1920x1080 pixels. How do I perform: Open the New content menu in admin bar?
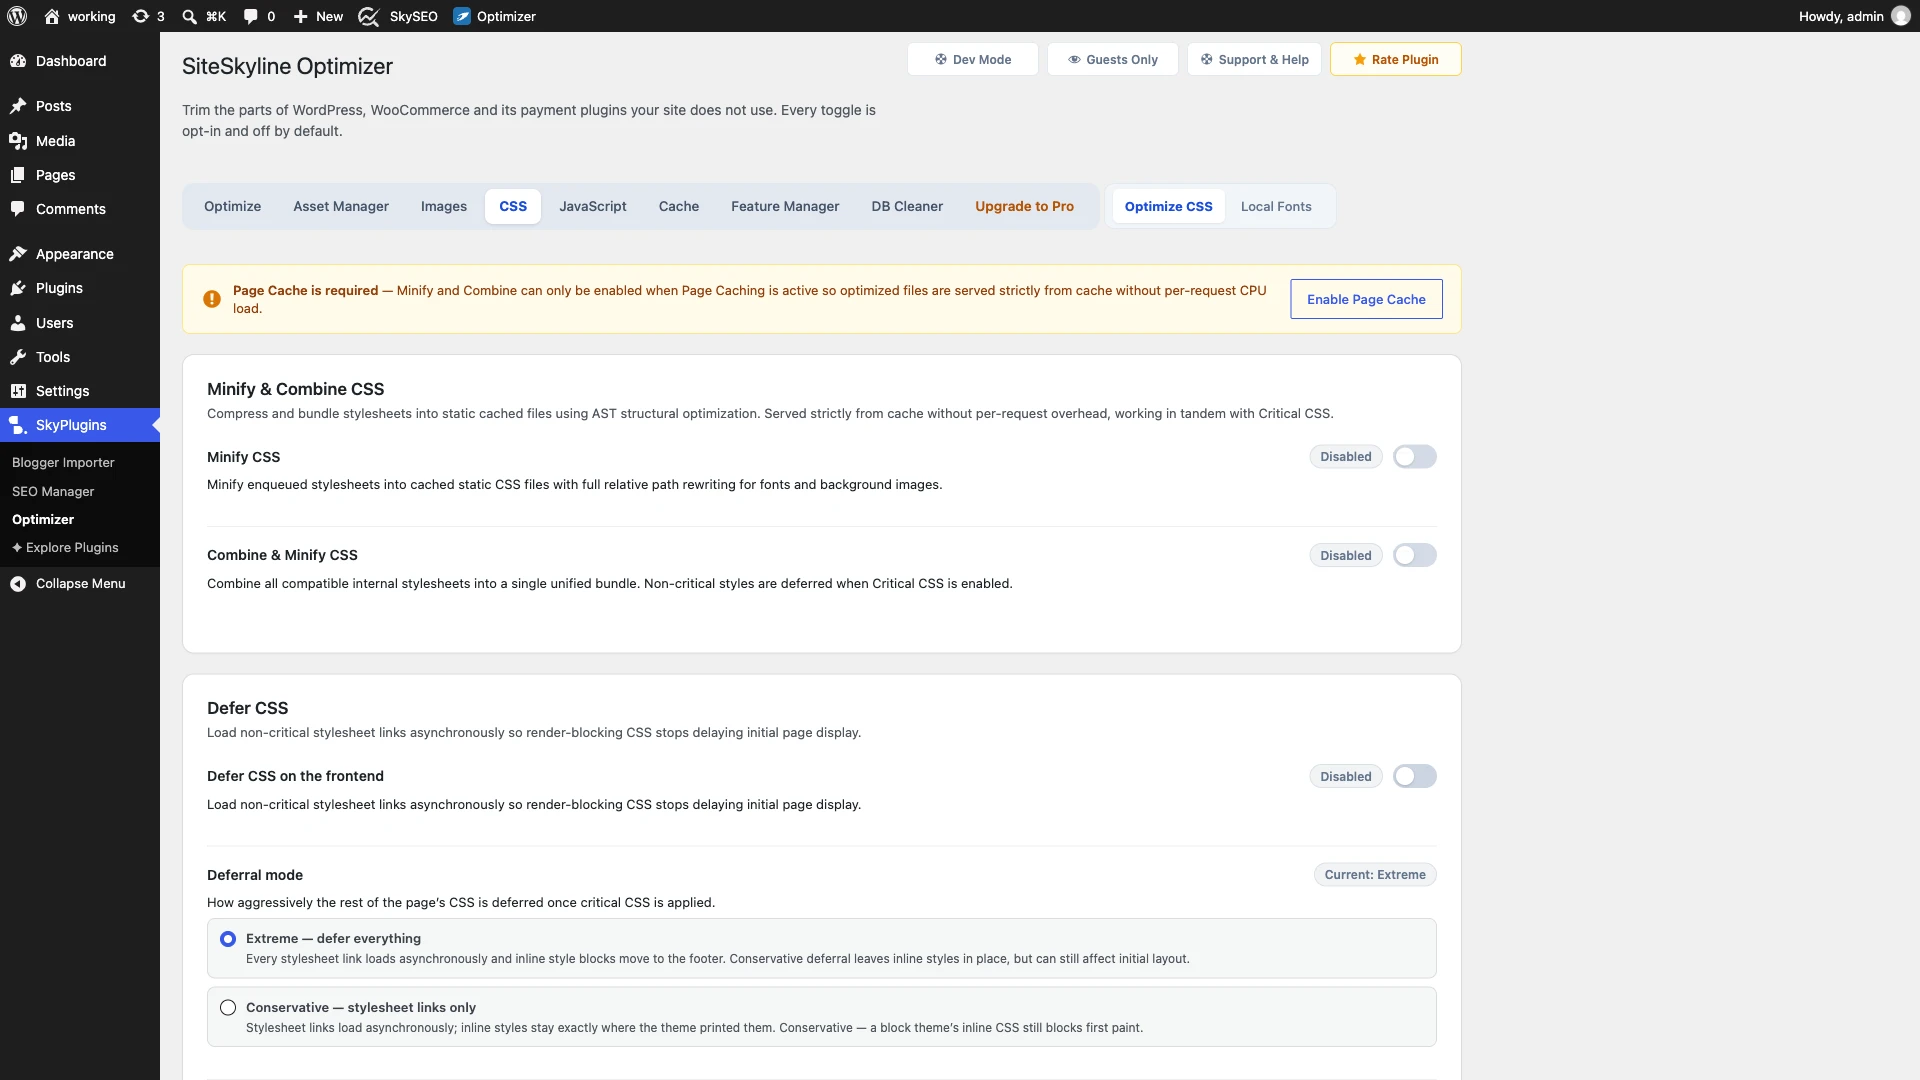[318, 16]
